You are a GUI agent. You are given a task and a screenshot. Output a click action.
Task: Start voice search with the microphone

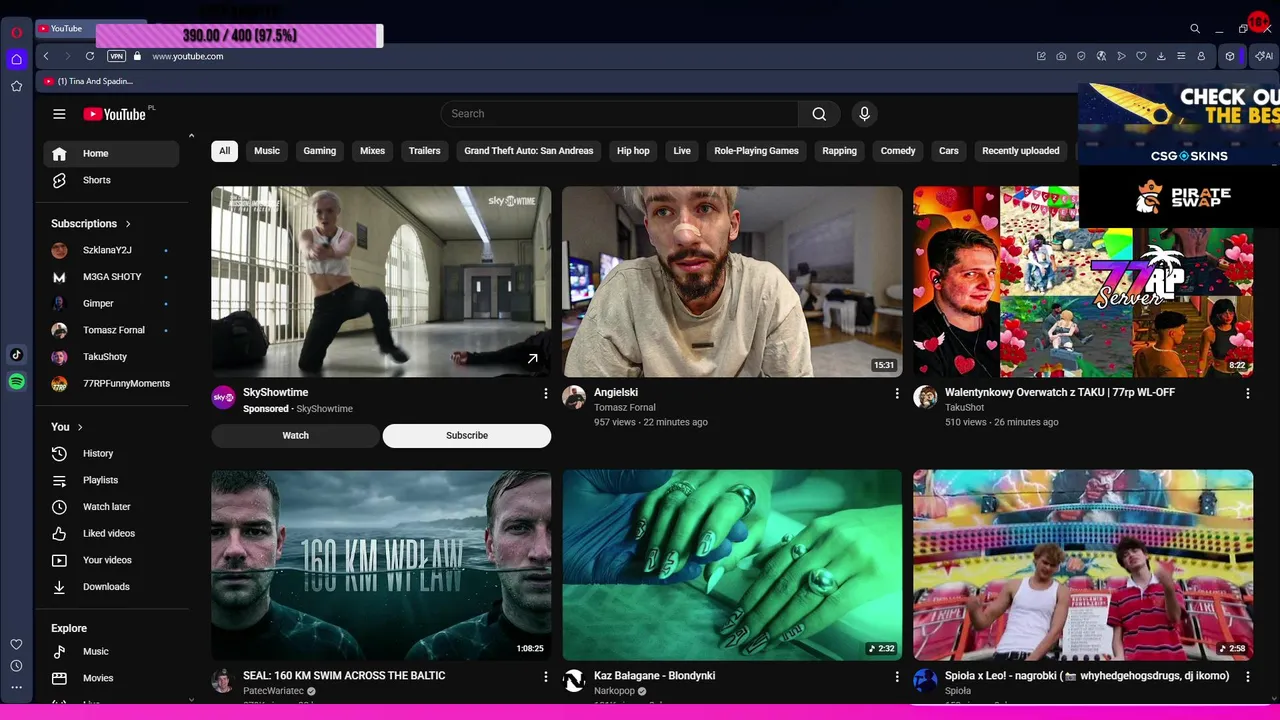click(x=865, y=114)
